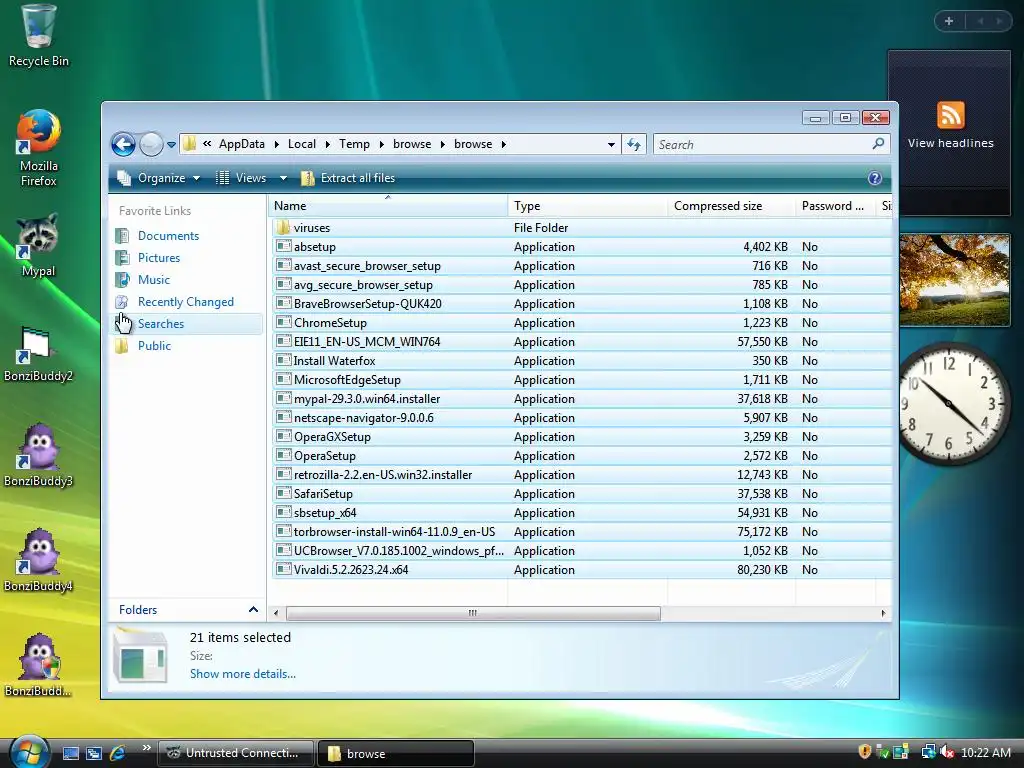Click the Explorer Forward arrow button
Viewport: 1024px width, 768px height.
(151, 144)
